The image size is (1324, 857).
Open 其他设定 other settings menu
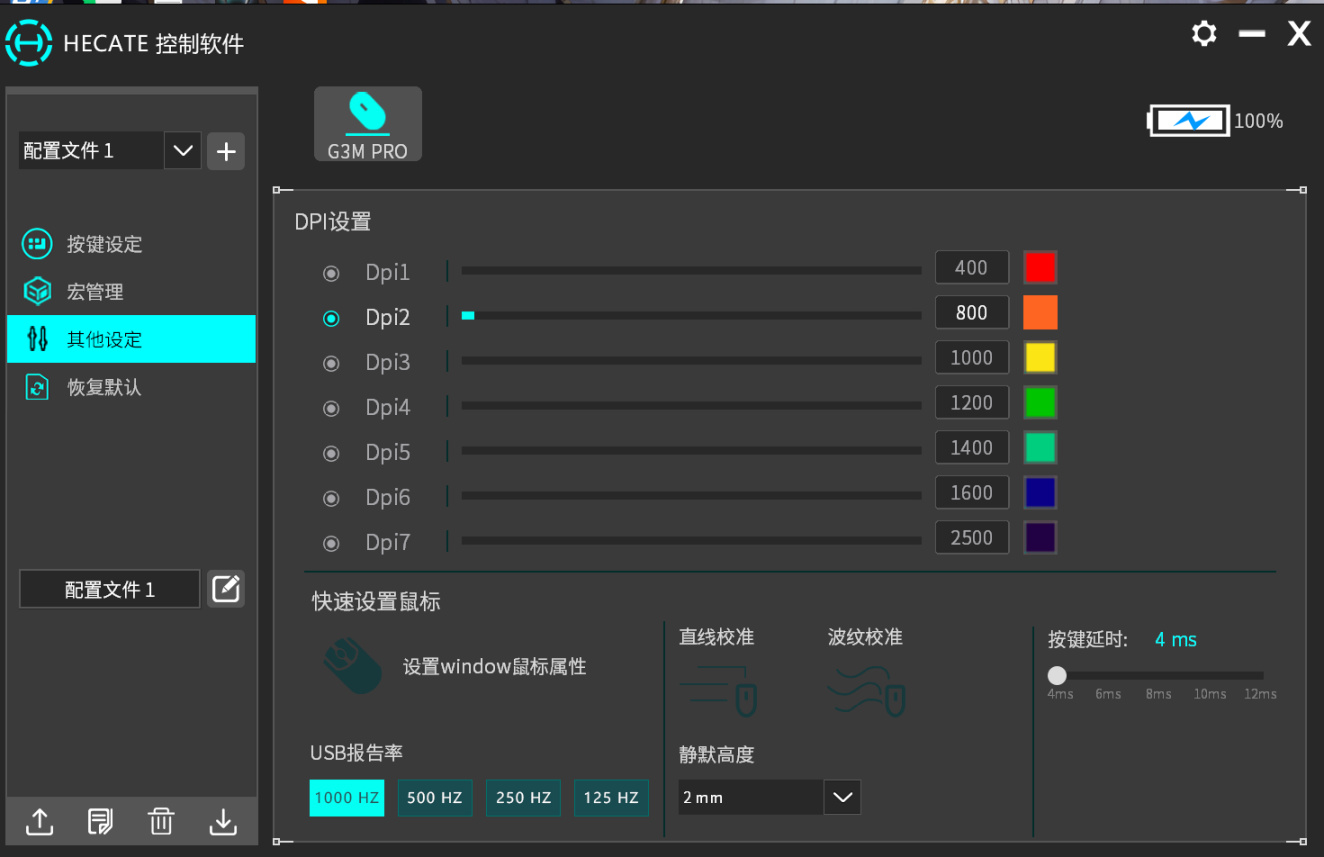131,339
